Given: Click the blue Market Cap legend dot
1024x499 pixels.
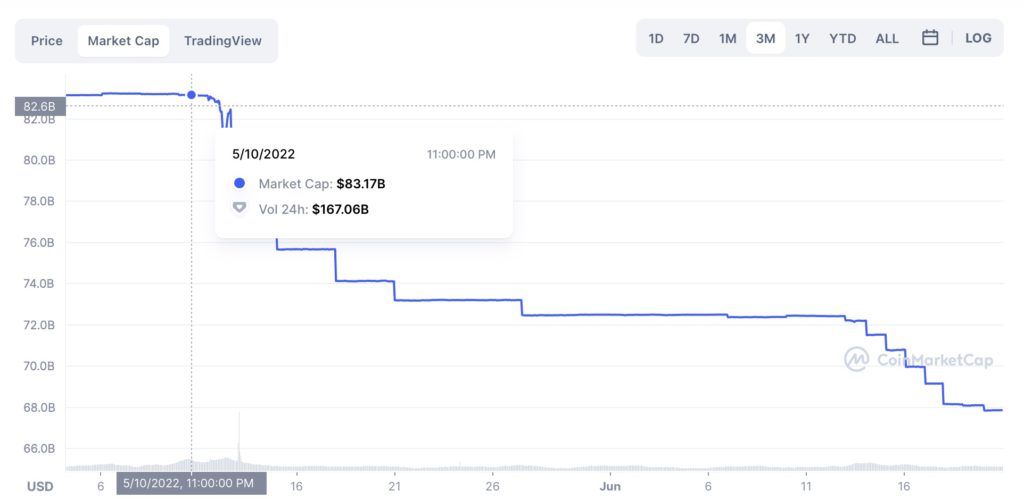Looking at the screenshot, I should click(x=239, y=184).
